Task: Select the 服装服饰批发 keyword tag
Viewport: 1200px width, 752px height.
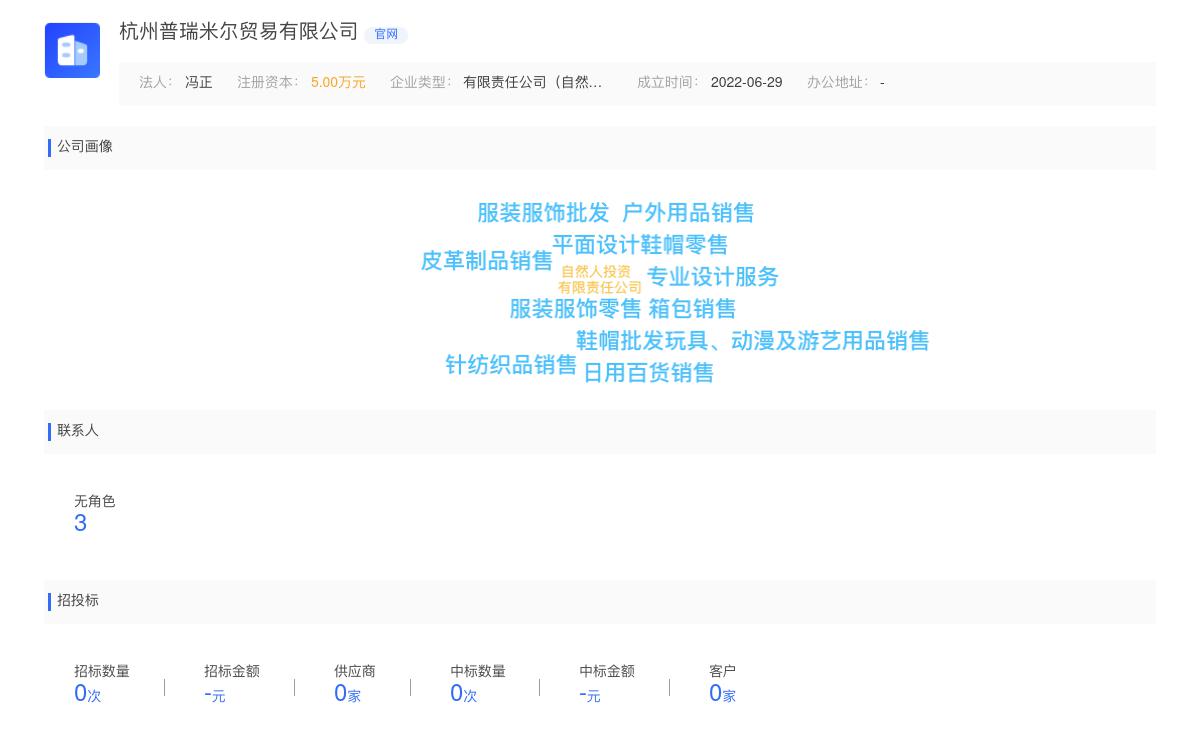Action: (x=541, y=213)
